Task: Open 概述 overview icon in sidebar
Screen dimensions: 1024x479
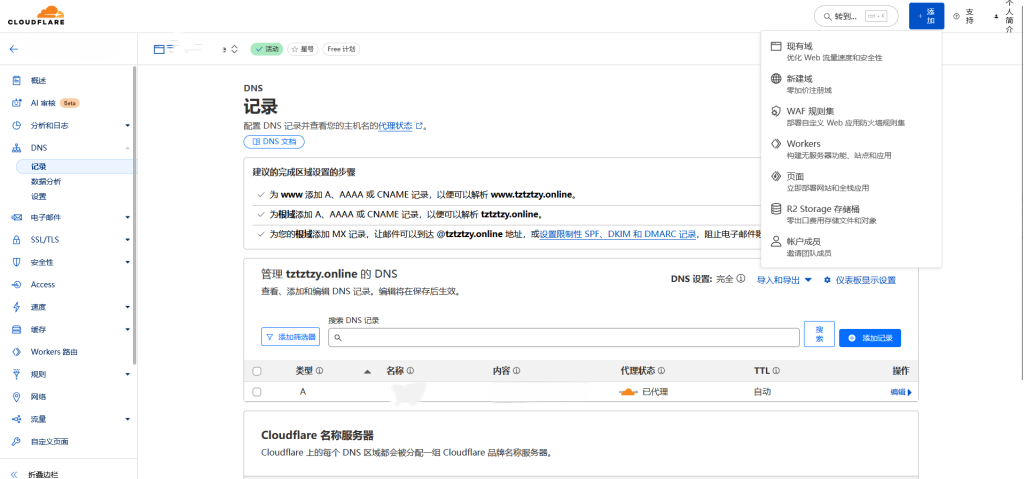Action: click(x=17, y=80)
